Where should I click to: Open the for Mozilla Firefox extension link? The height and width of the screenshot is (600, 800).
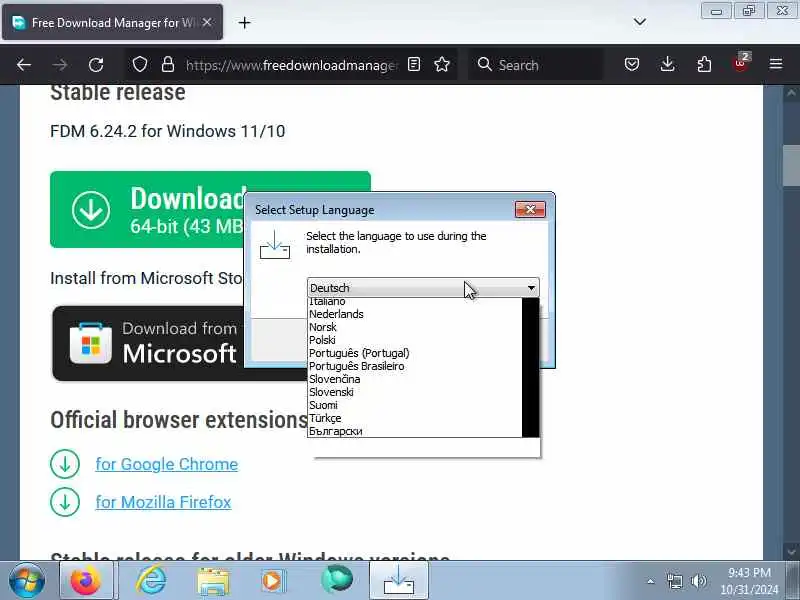[x=163, y=502]
